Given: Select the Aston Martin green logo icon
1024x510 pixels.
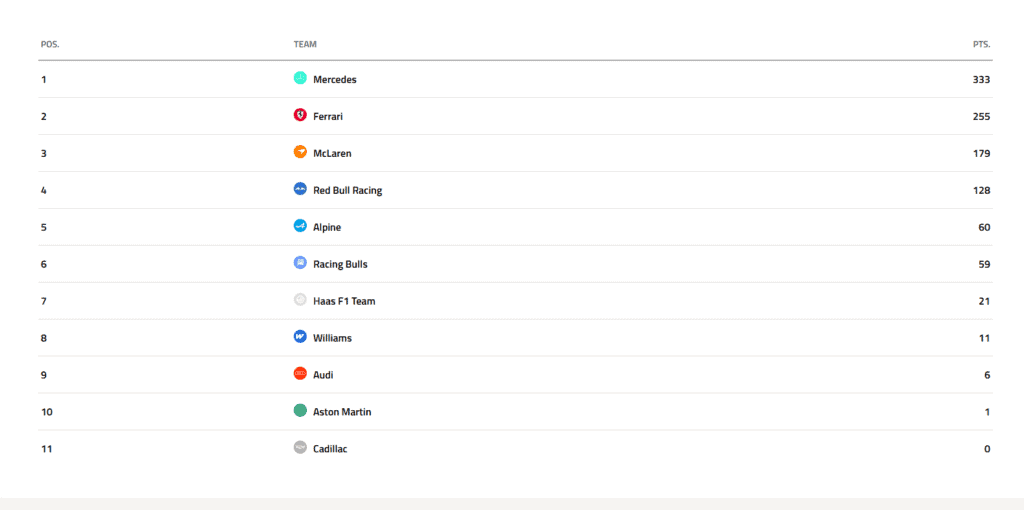Looking at the screenshot, I should click(300, 411).
